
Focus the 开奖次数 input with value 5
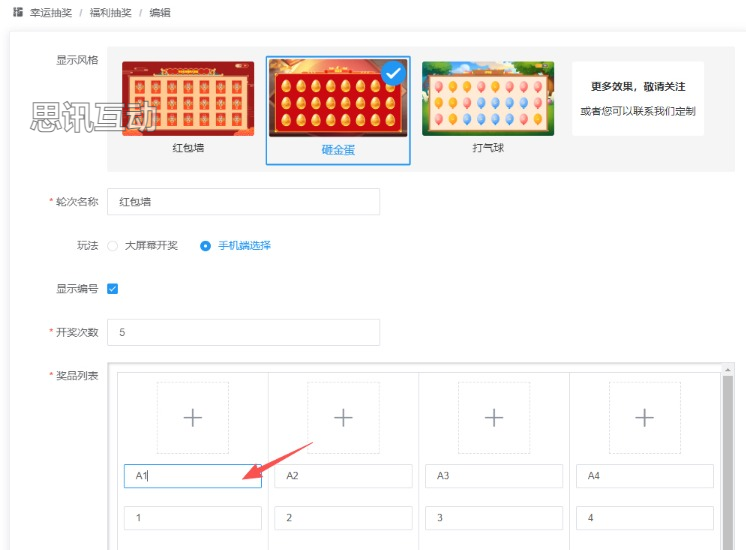(243, 332)
